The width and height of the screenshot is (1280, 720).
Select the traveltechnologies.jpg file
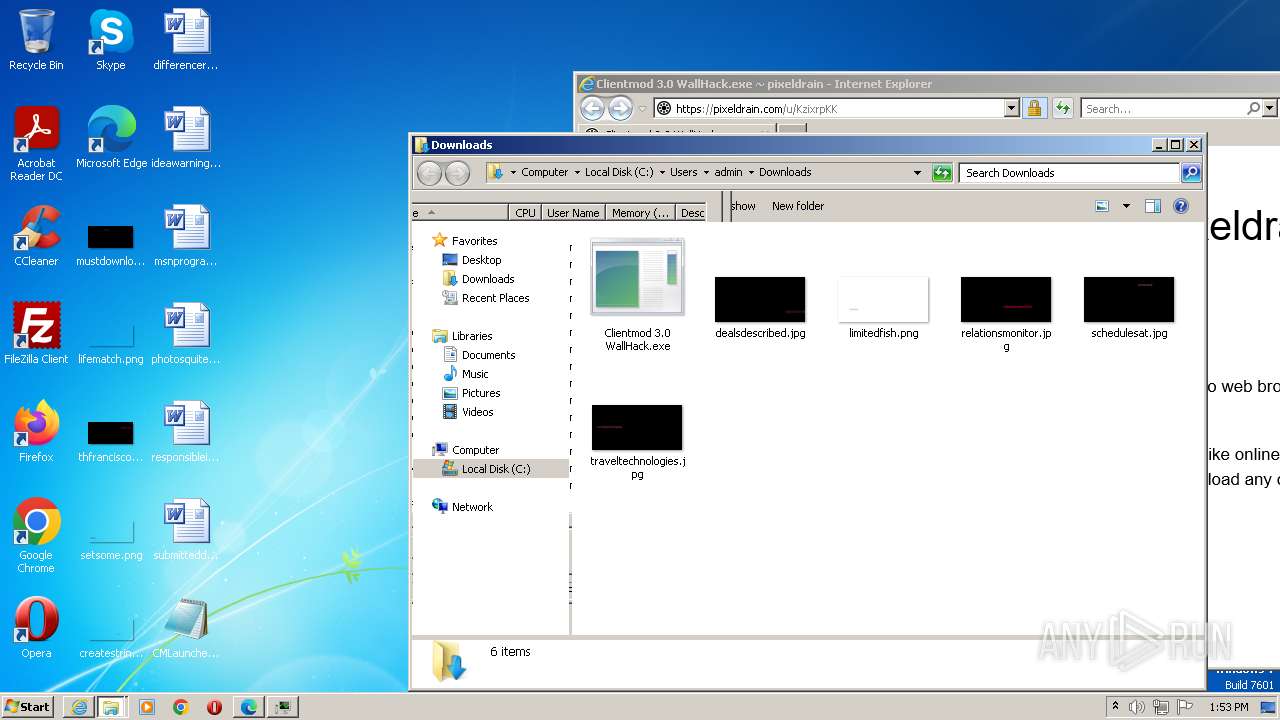point(637,442)
